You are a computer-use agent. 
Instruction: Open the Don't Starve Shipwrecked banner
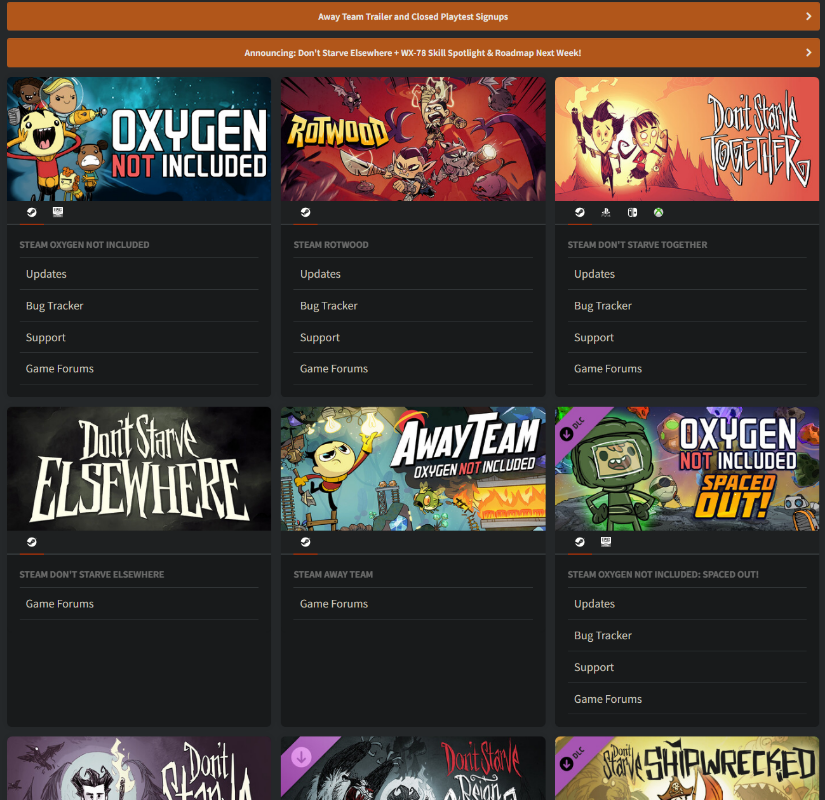[687, 768]
